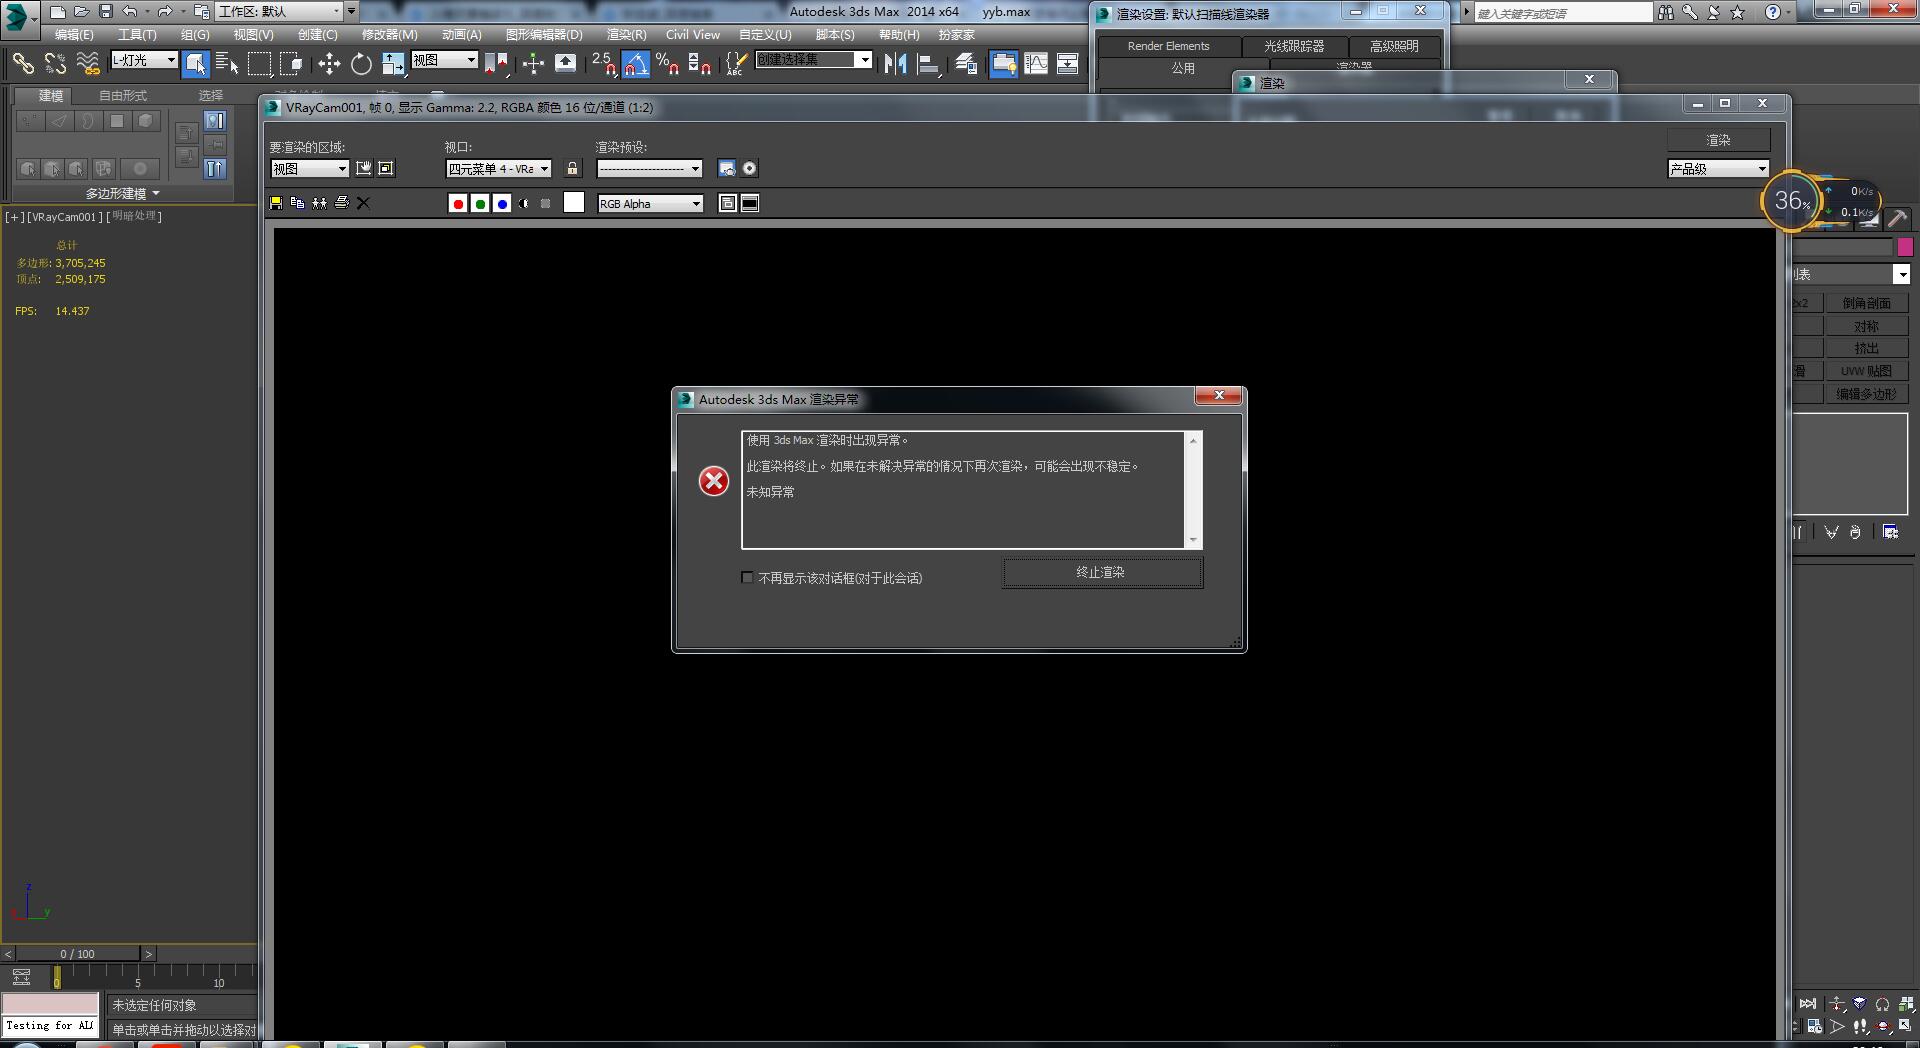Open the 要渲染的区域 dropdown set to 视图
The height and width of the screenshot is (1048, 1920).
click(x=310, y=169)
